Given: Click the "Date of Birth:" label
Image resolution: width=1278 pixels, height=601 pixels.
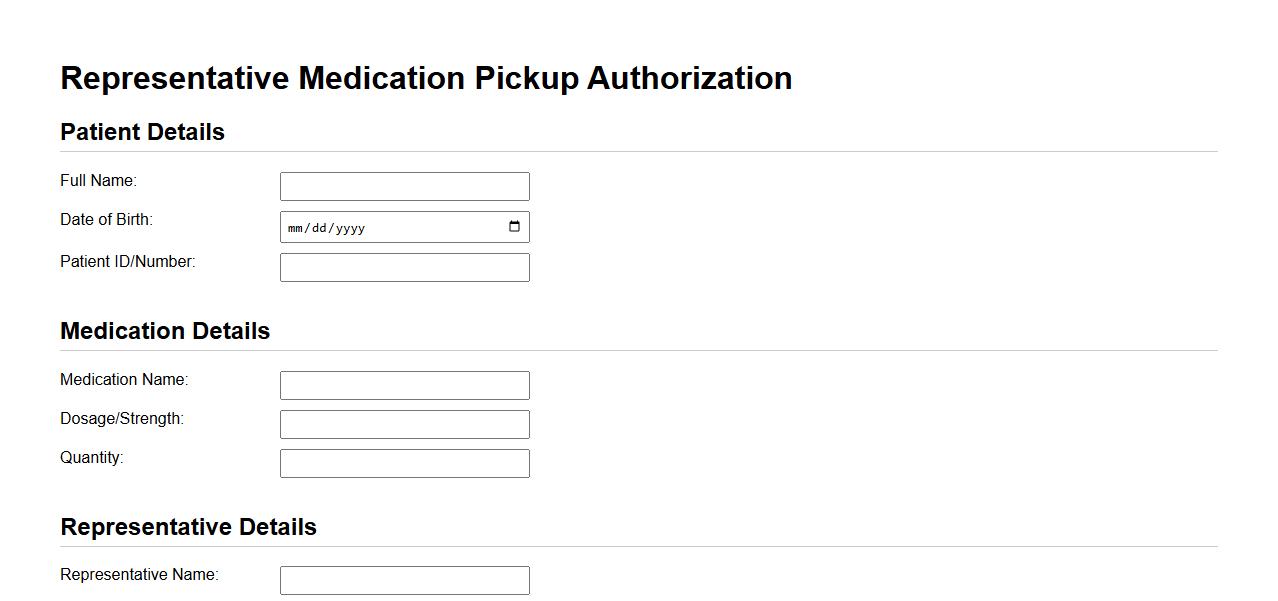Looking at the screenshot, I should [x=106, y=220].
